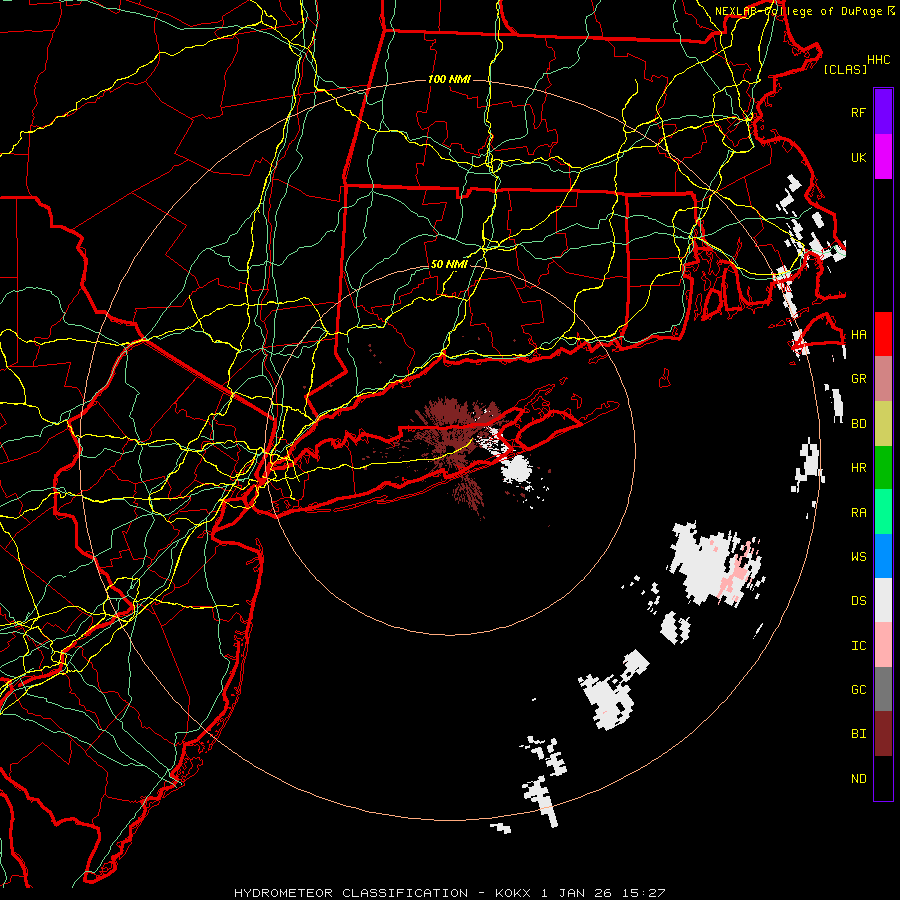Click the HR dark green legend swatch

883,467
